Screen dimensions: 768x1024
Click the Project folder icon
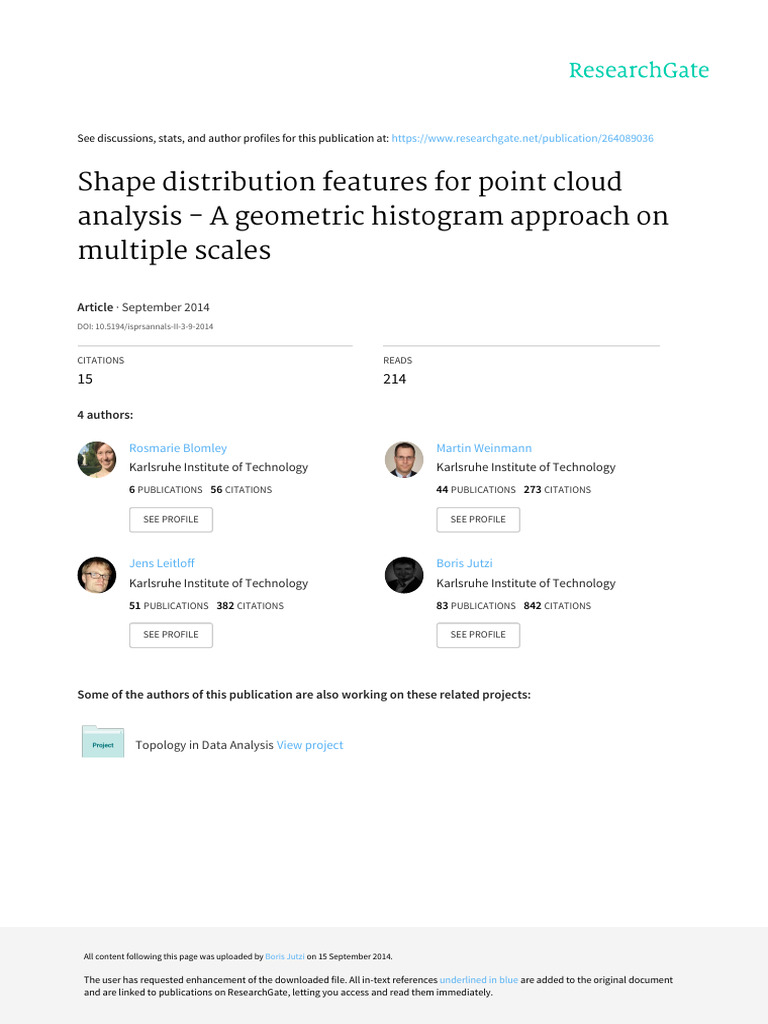(103, 743)
